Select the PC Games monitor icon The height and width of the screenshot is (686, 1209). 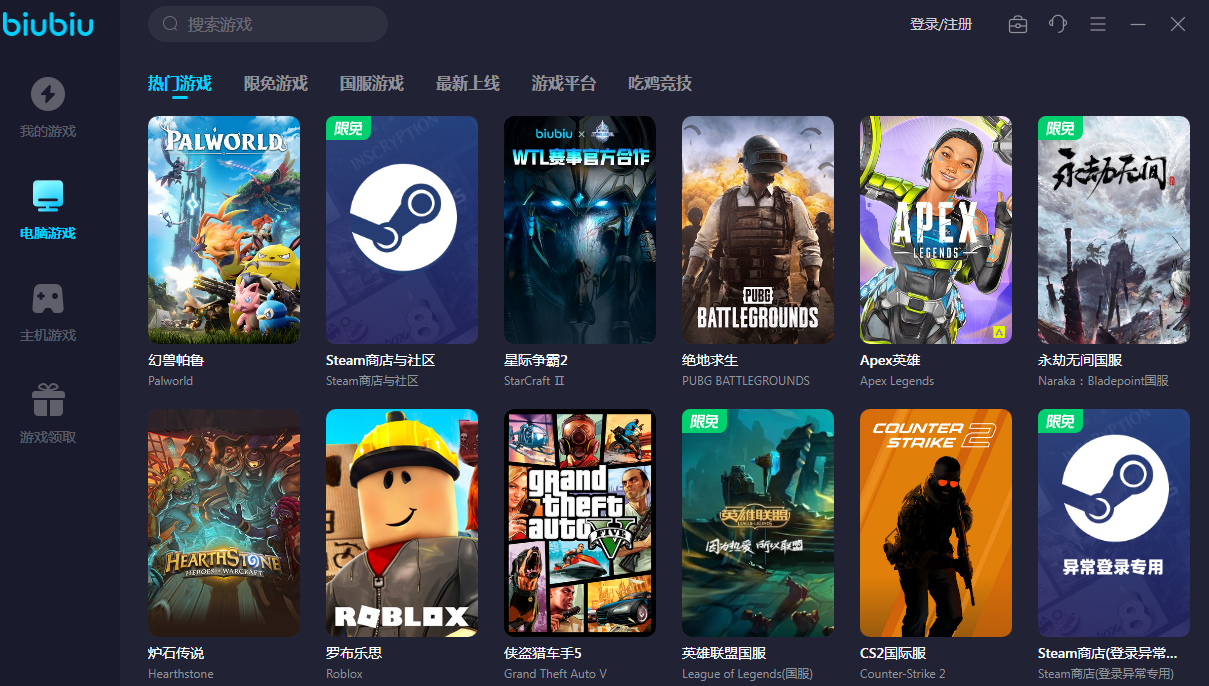48,196
